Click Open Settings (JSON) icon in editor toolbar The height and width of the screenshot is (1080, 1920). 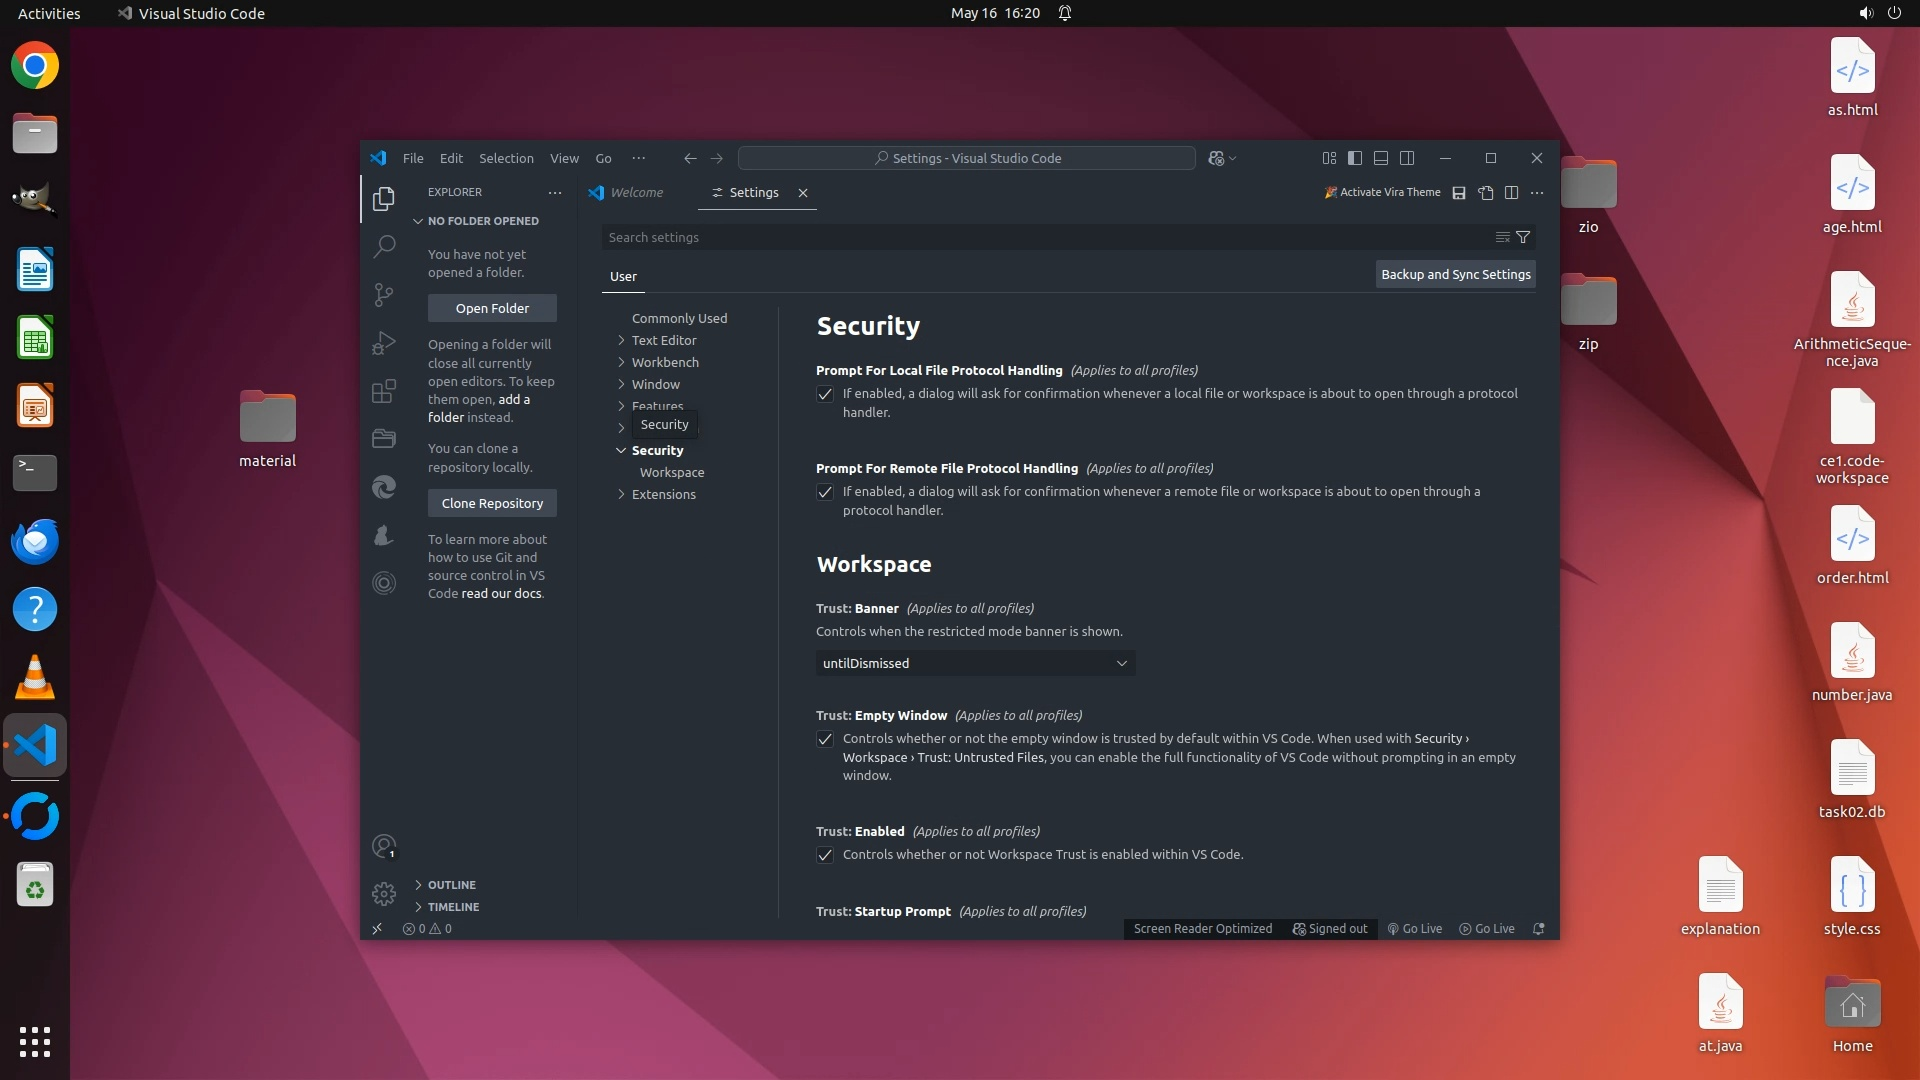[1486, 193]
